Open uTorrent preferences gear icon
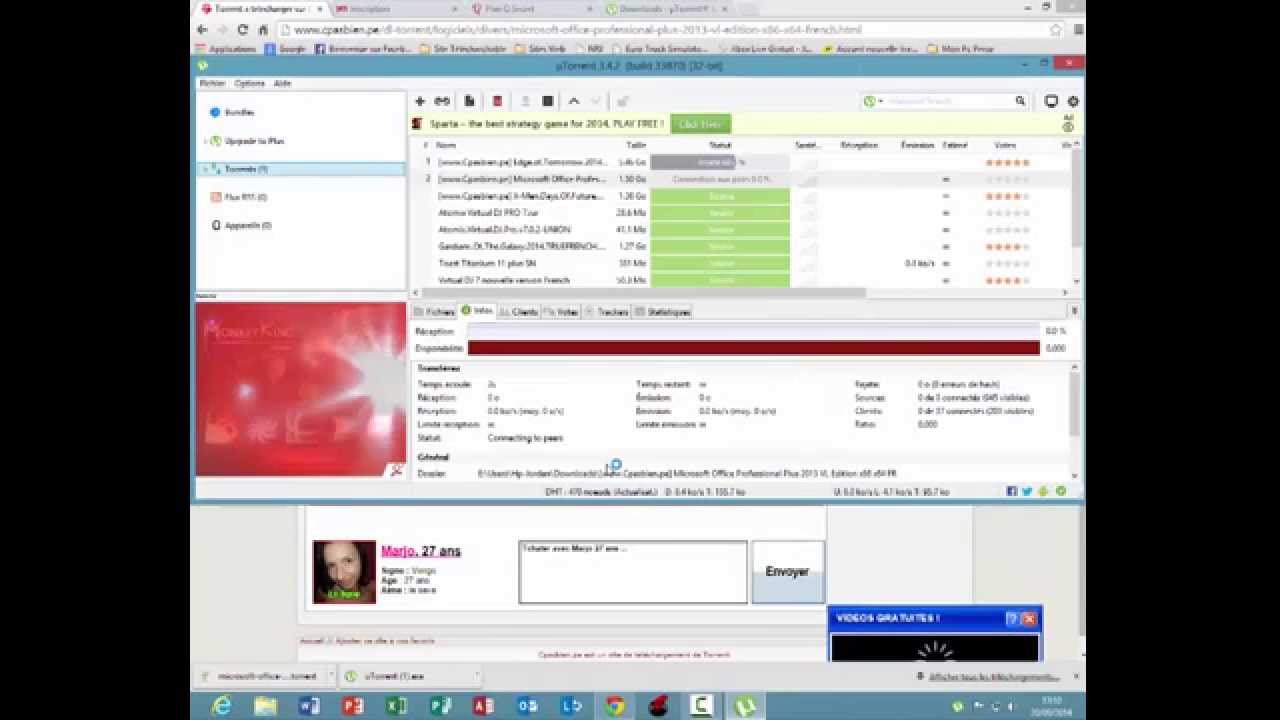 tap(1073, 101)
